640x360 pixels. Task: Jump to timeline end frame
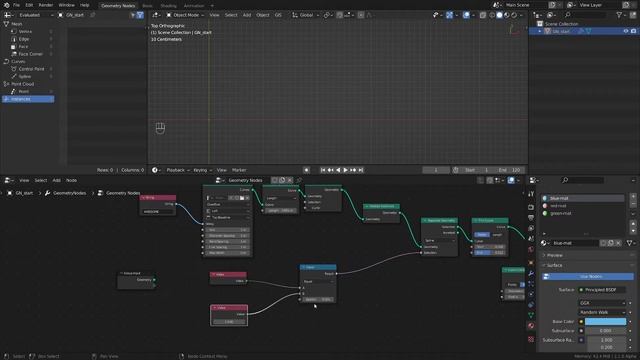pos(361,170)
